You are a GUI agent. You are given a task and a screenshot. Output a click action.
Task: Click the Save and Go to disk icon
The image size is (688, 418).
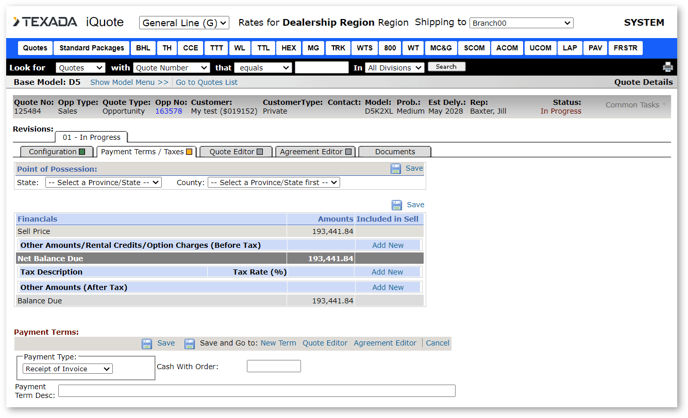pyautogui.click(x=189, y=343)
